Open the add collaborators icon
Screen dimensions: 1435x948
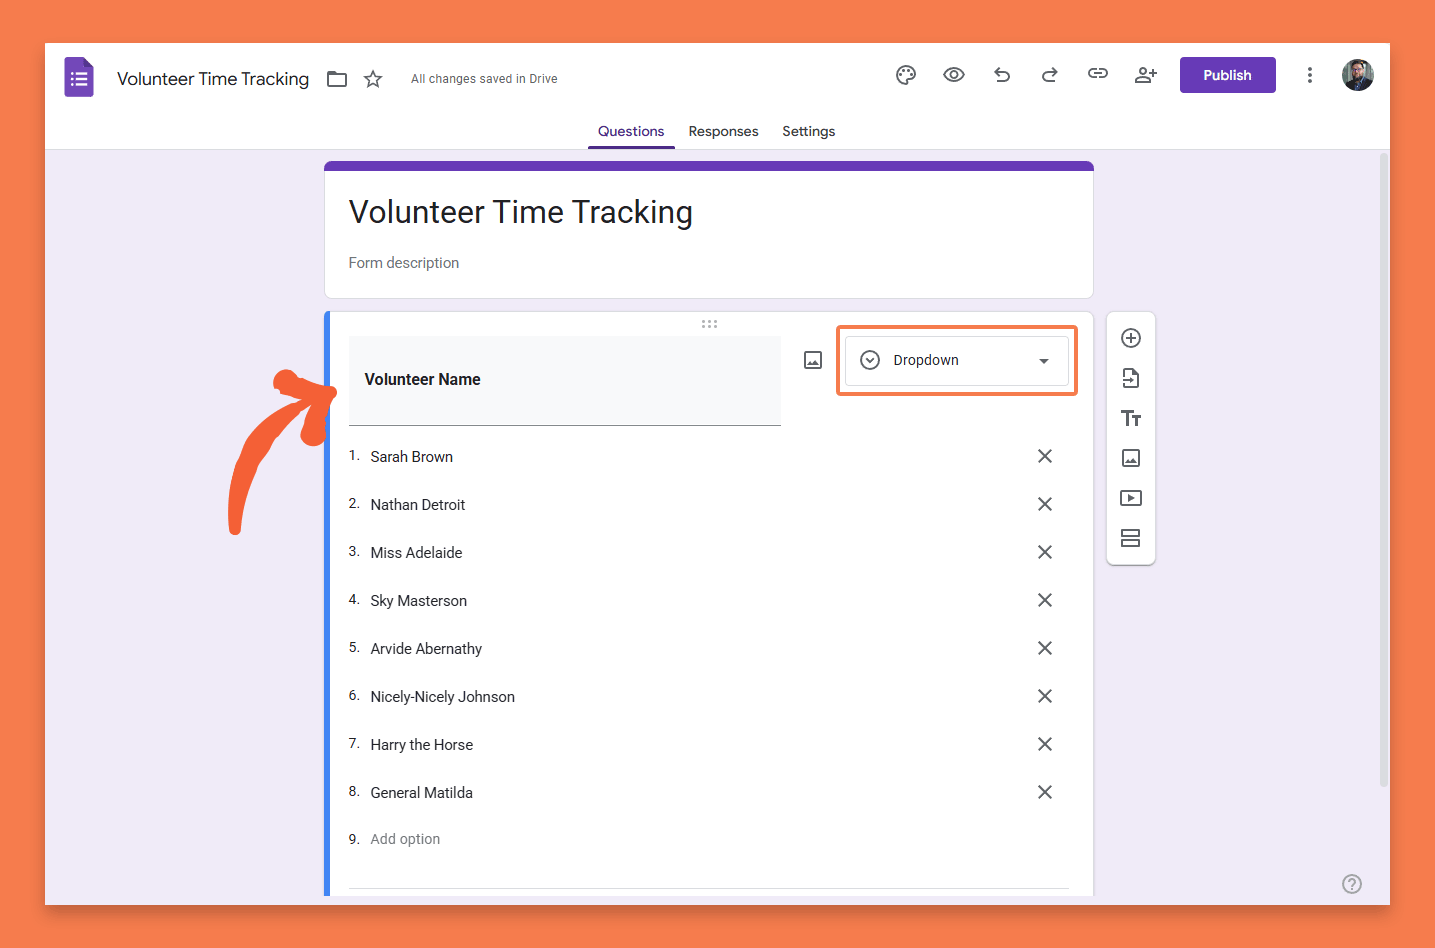click(1146, 75)
